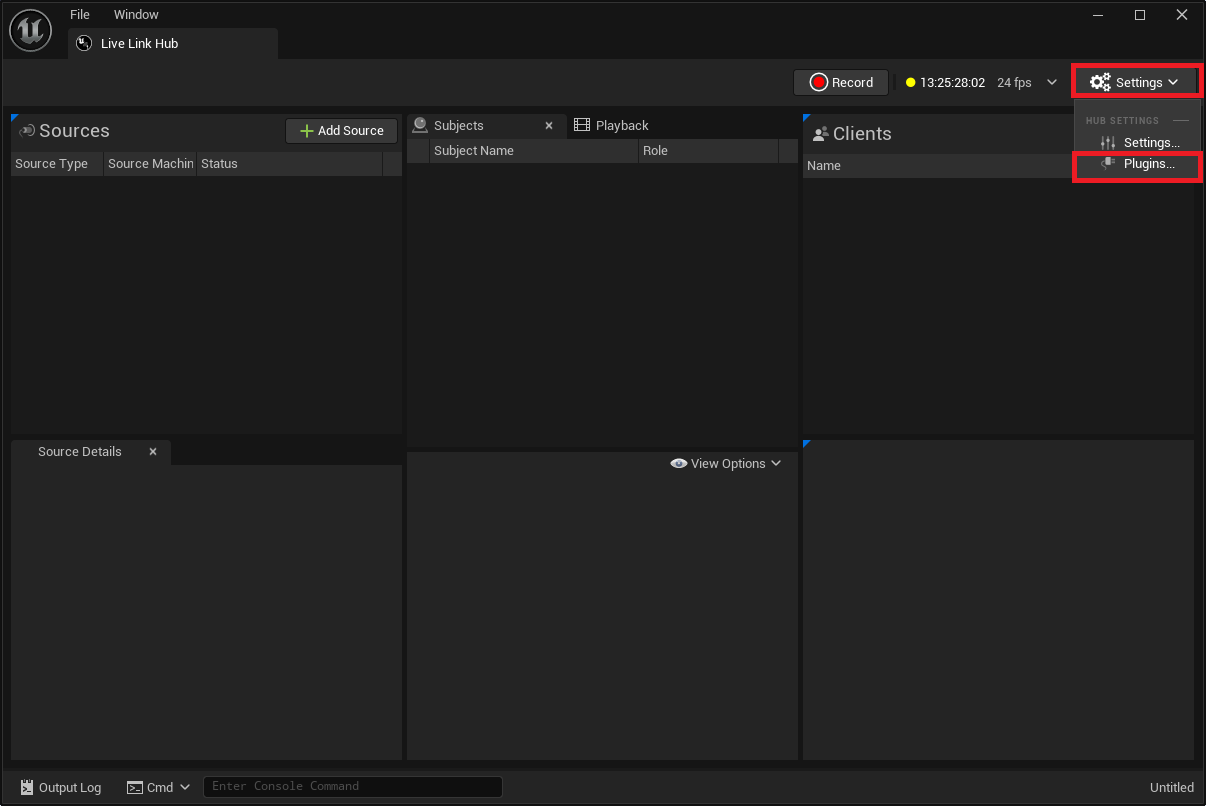Open the File menu

coord(80,15)
